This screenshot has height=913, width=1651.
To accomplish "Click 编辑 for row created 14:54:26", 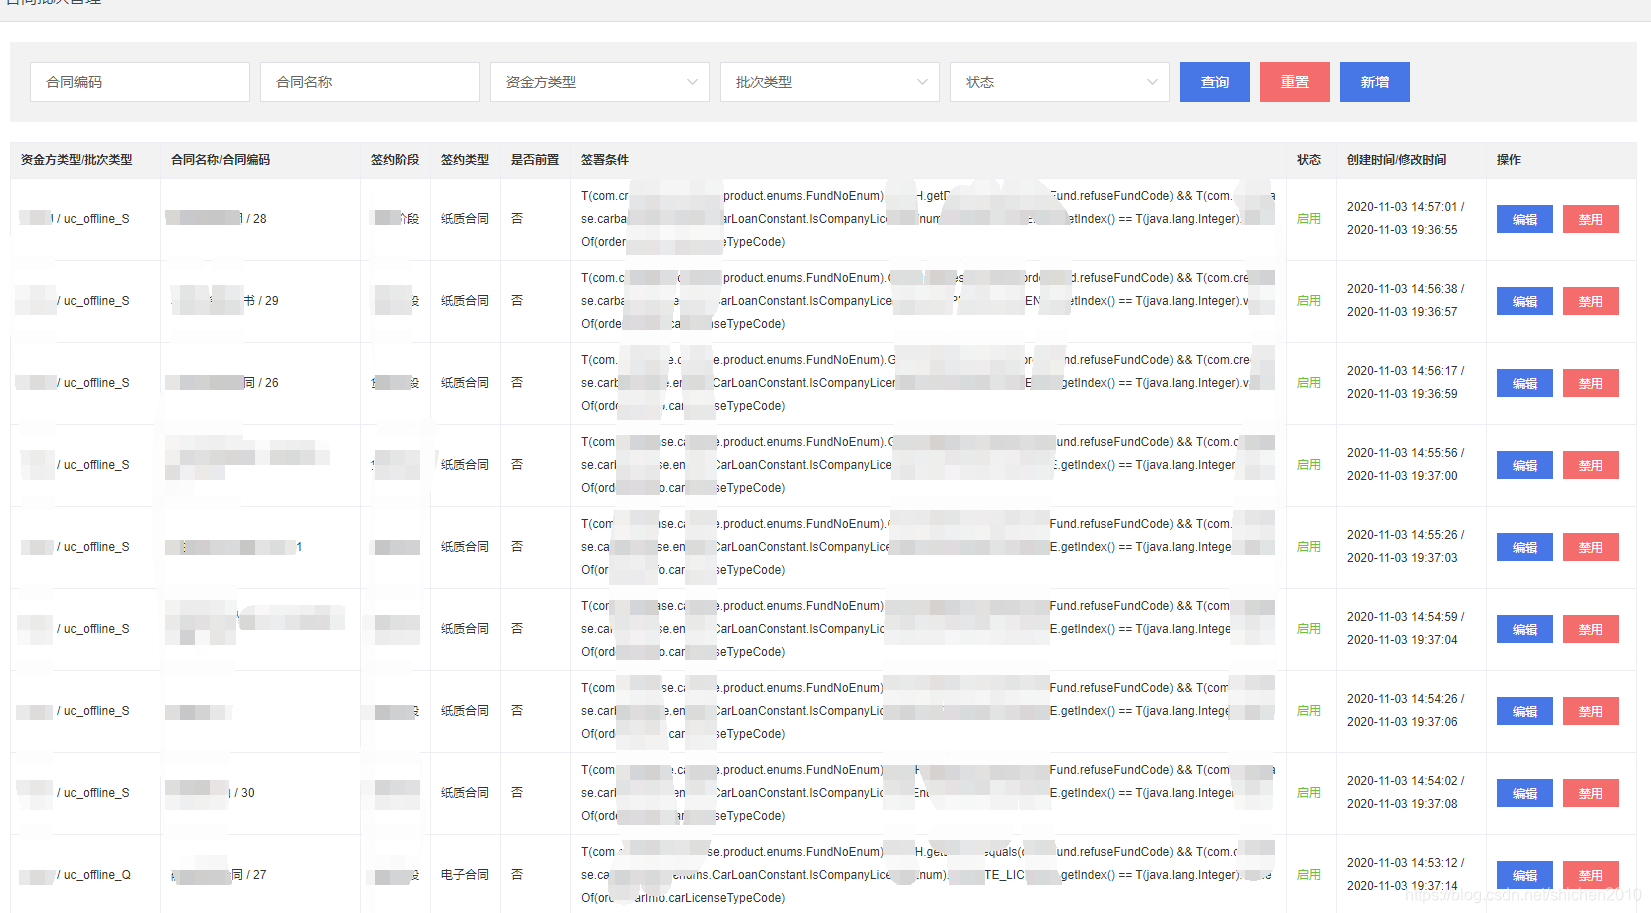I will pos(1525,711).
